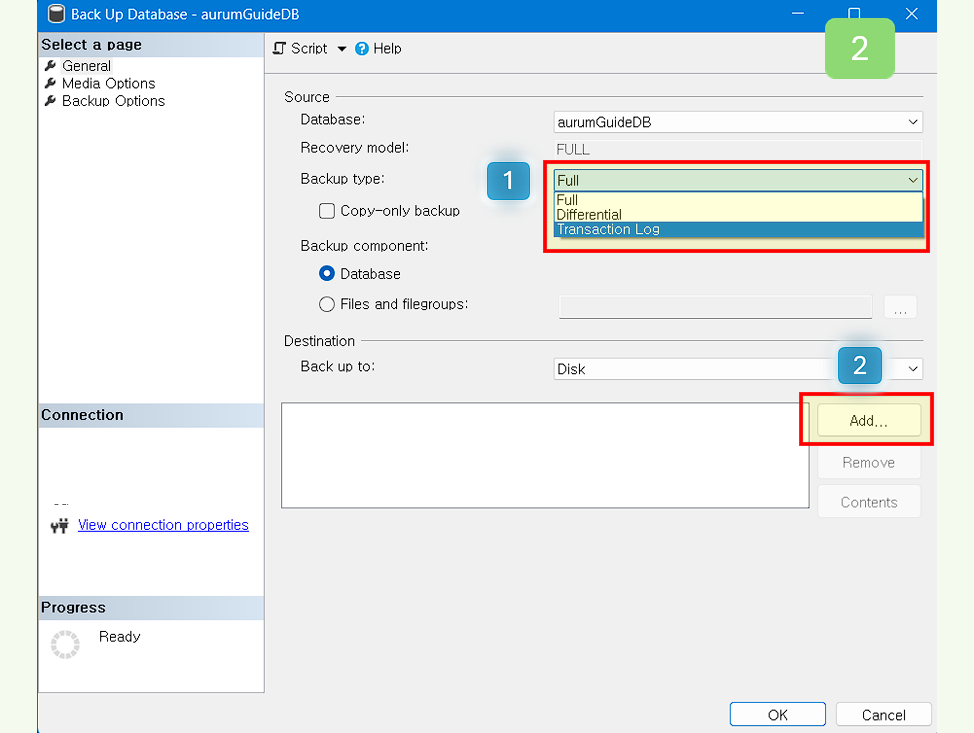This screenshot has width=974, height=733.
Task: Click the wrench icon beside General
Action: [x=50, y=65]
